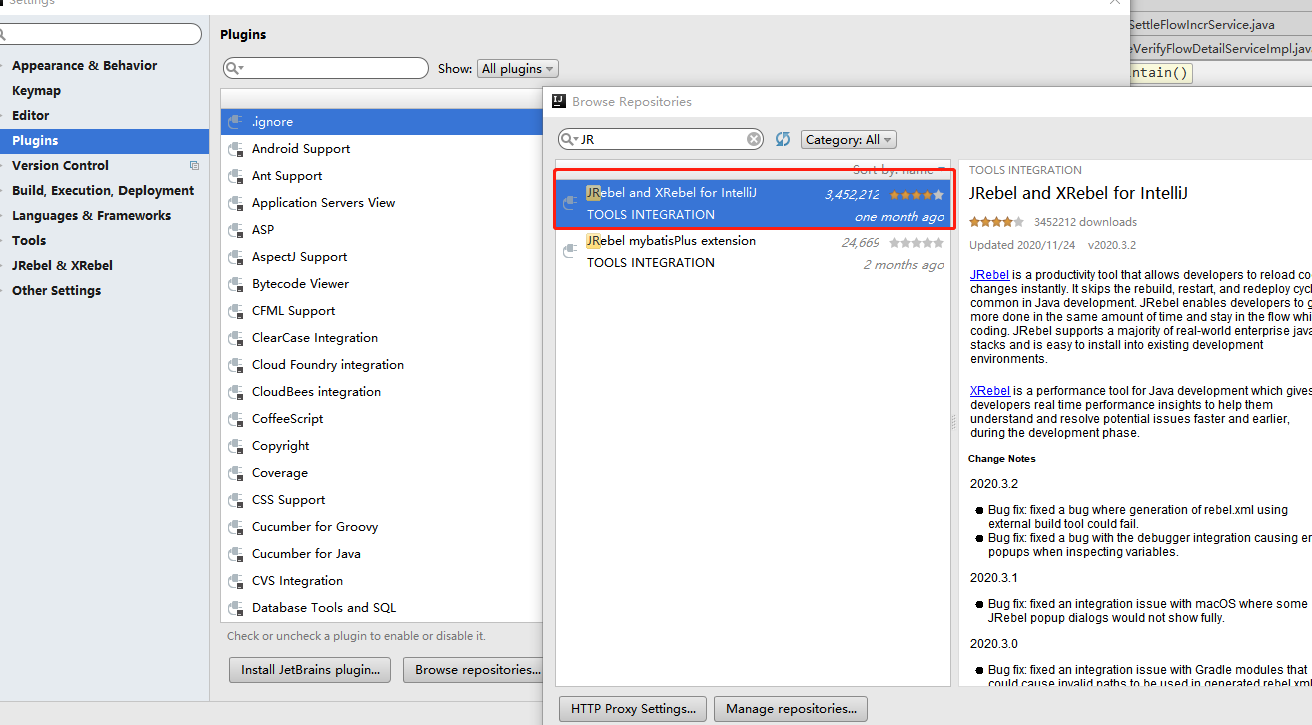This screenshot has width=1312, height=725.
Task: Click the Database Tools and SQL plugin icon
Action: 236,608
